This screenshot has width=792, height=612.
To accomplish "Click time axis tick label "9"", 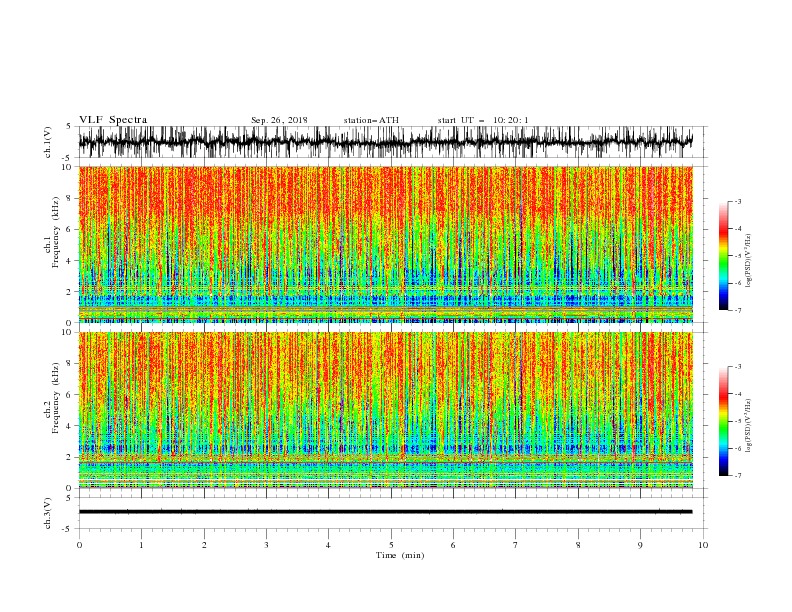I will 640,545.
